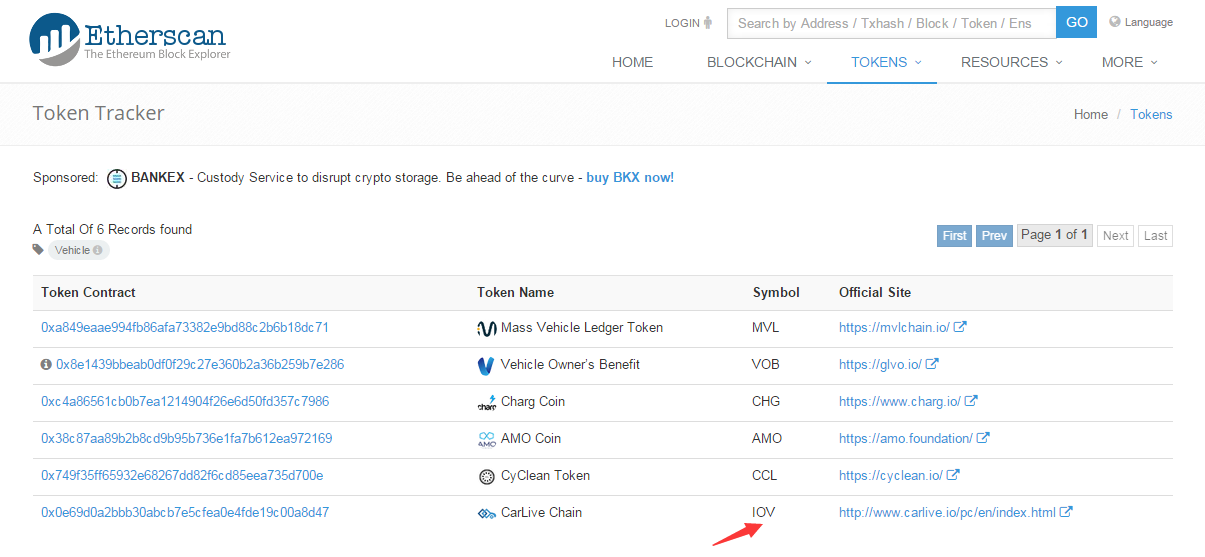Open the 'buy BKX now!' link

click(630, 177)
